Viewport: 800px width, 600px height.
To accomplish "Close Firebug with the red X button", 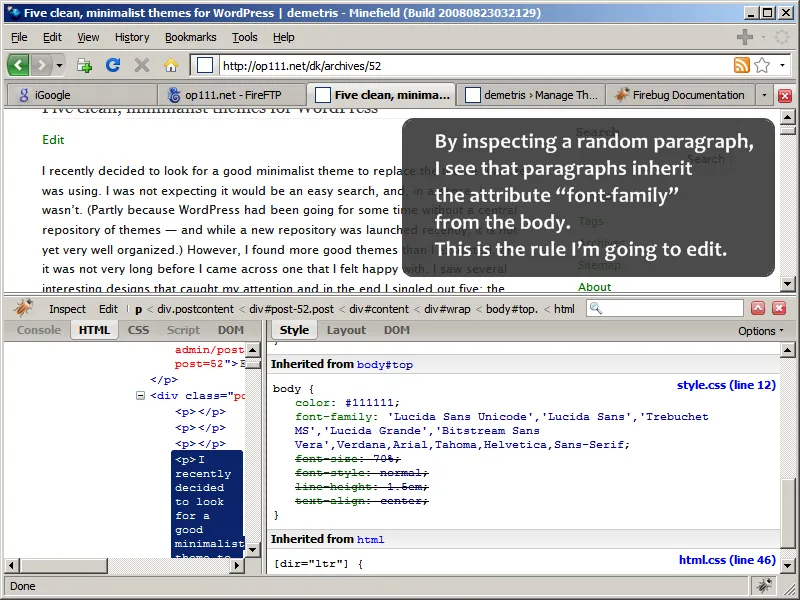I will 779,308.
